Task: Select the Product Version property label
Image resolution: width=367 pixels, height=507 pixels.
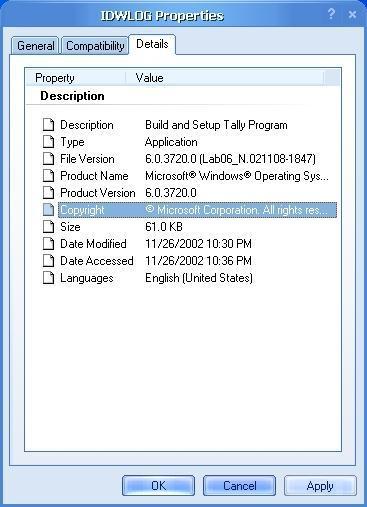Action: click(x=98, y=193)
